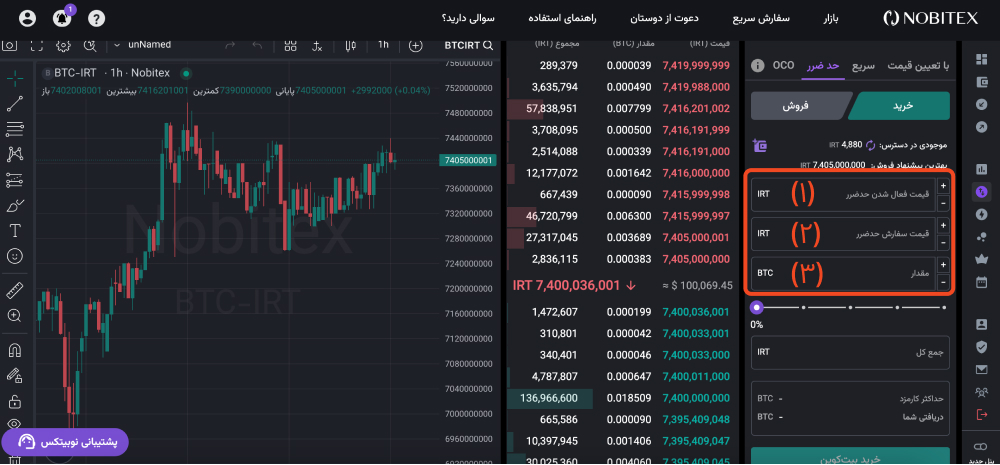Click the highlighted purple trade sidebar icon

click(981, 191)
